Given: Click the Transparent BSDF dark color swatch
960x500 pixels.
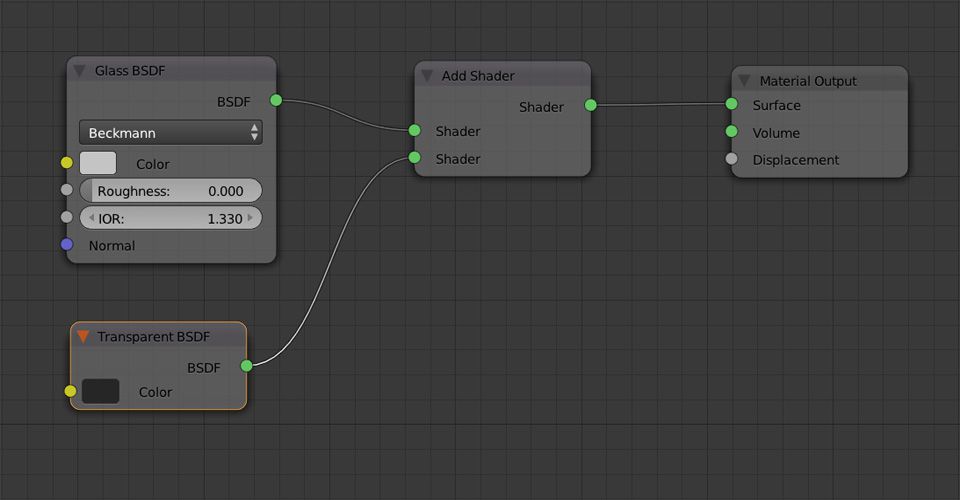Looking at the screenshot, I should click(100, 391).
